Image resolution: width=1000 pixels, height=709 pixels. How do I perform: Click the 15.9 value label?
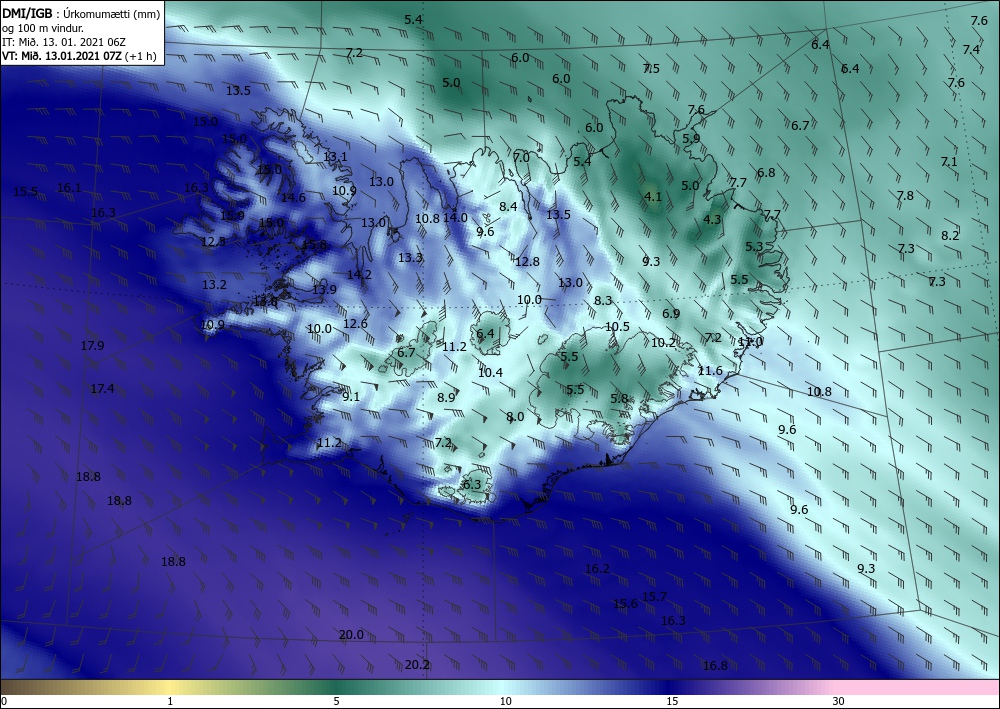click(x=232, y=216)
